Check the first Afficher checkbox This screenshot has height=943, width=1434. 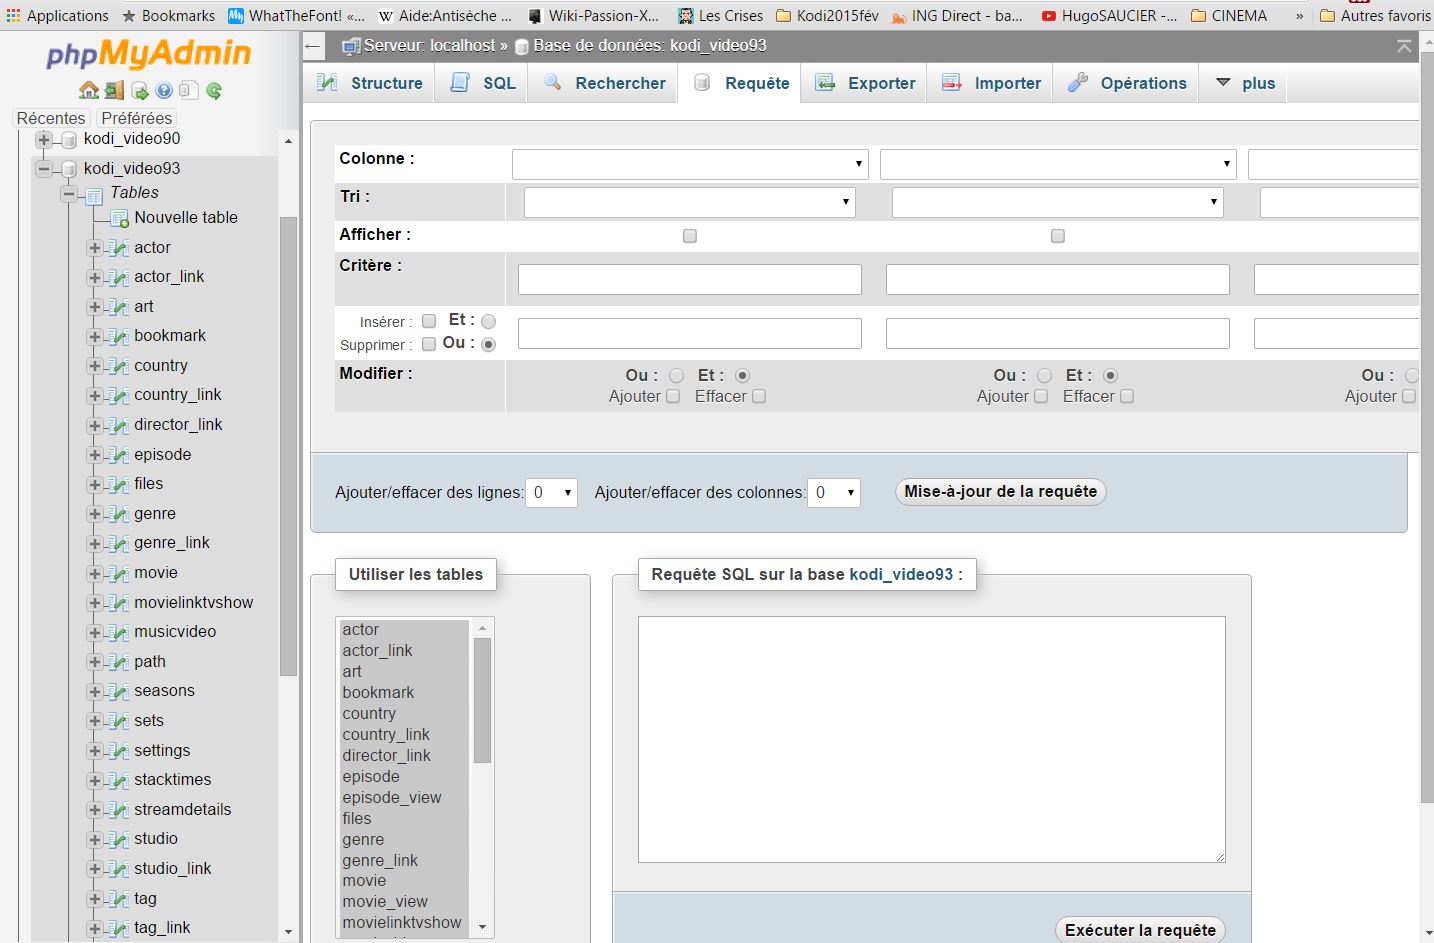[x=689, y=236]
